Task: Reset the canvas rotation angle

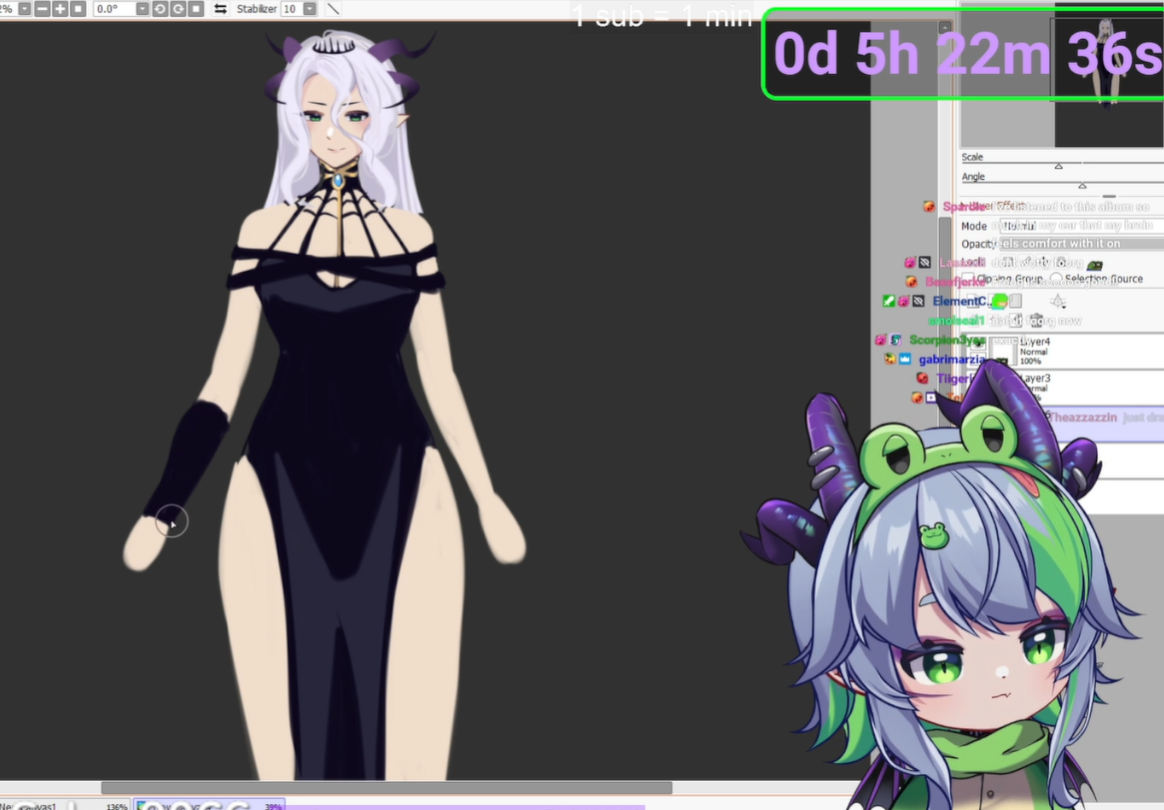Action: 196,9
